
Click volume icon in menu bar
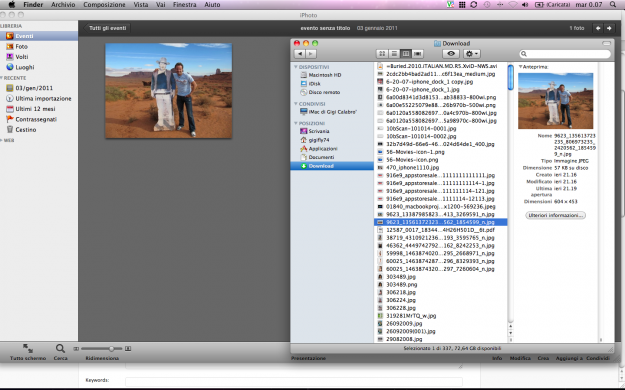point(525,5)
